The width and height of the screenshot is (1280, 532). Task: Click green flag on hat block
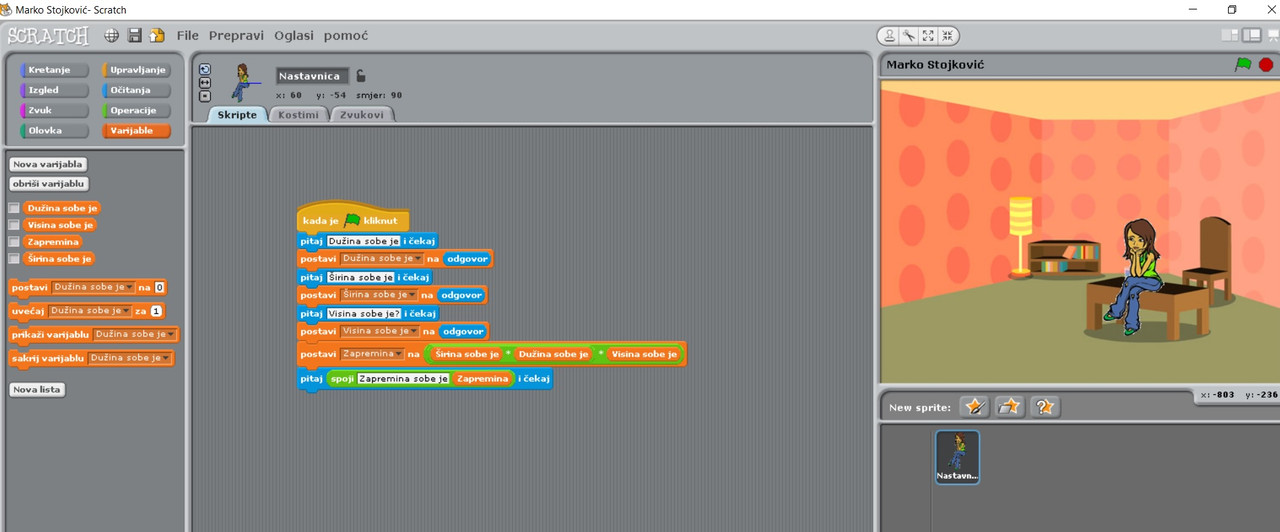click(x=352, y=220)
